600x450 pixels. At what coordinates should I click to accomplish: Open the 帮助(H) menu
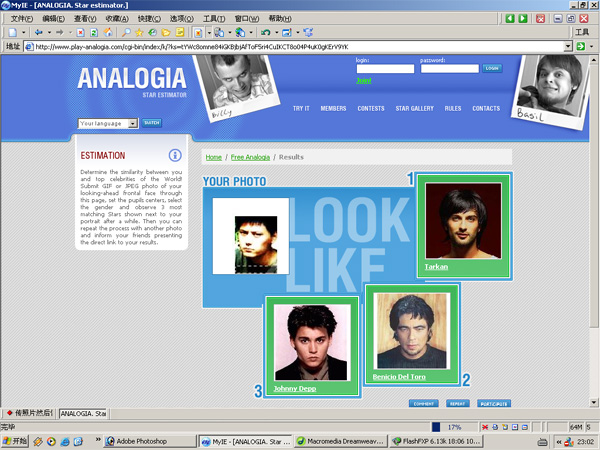coord(280,18)
